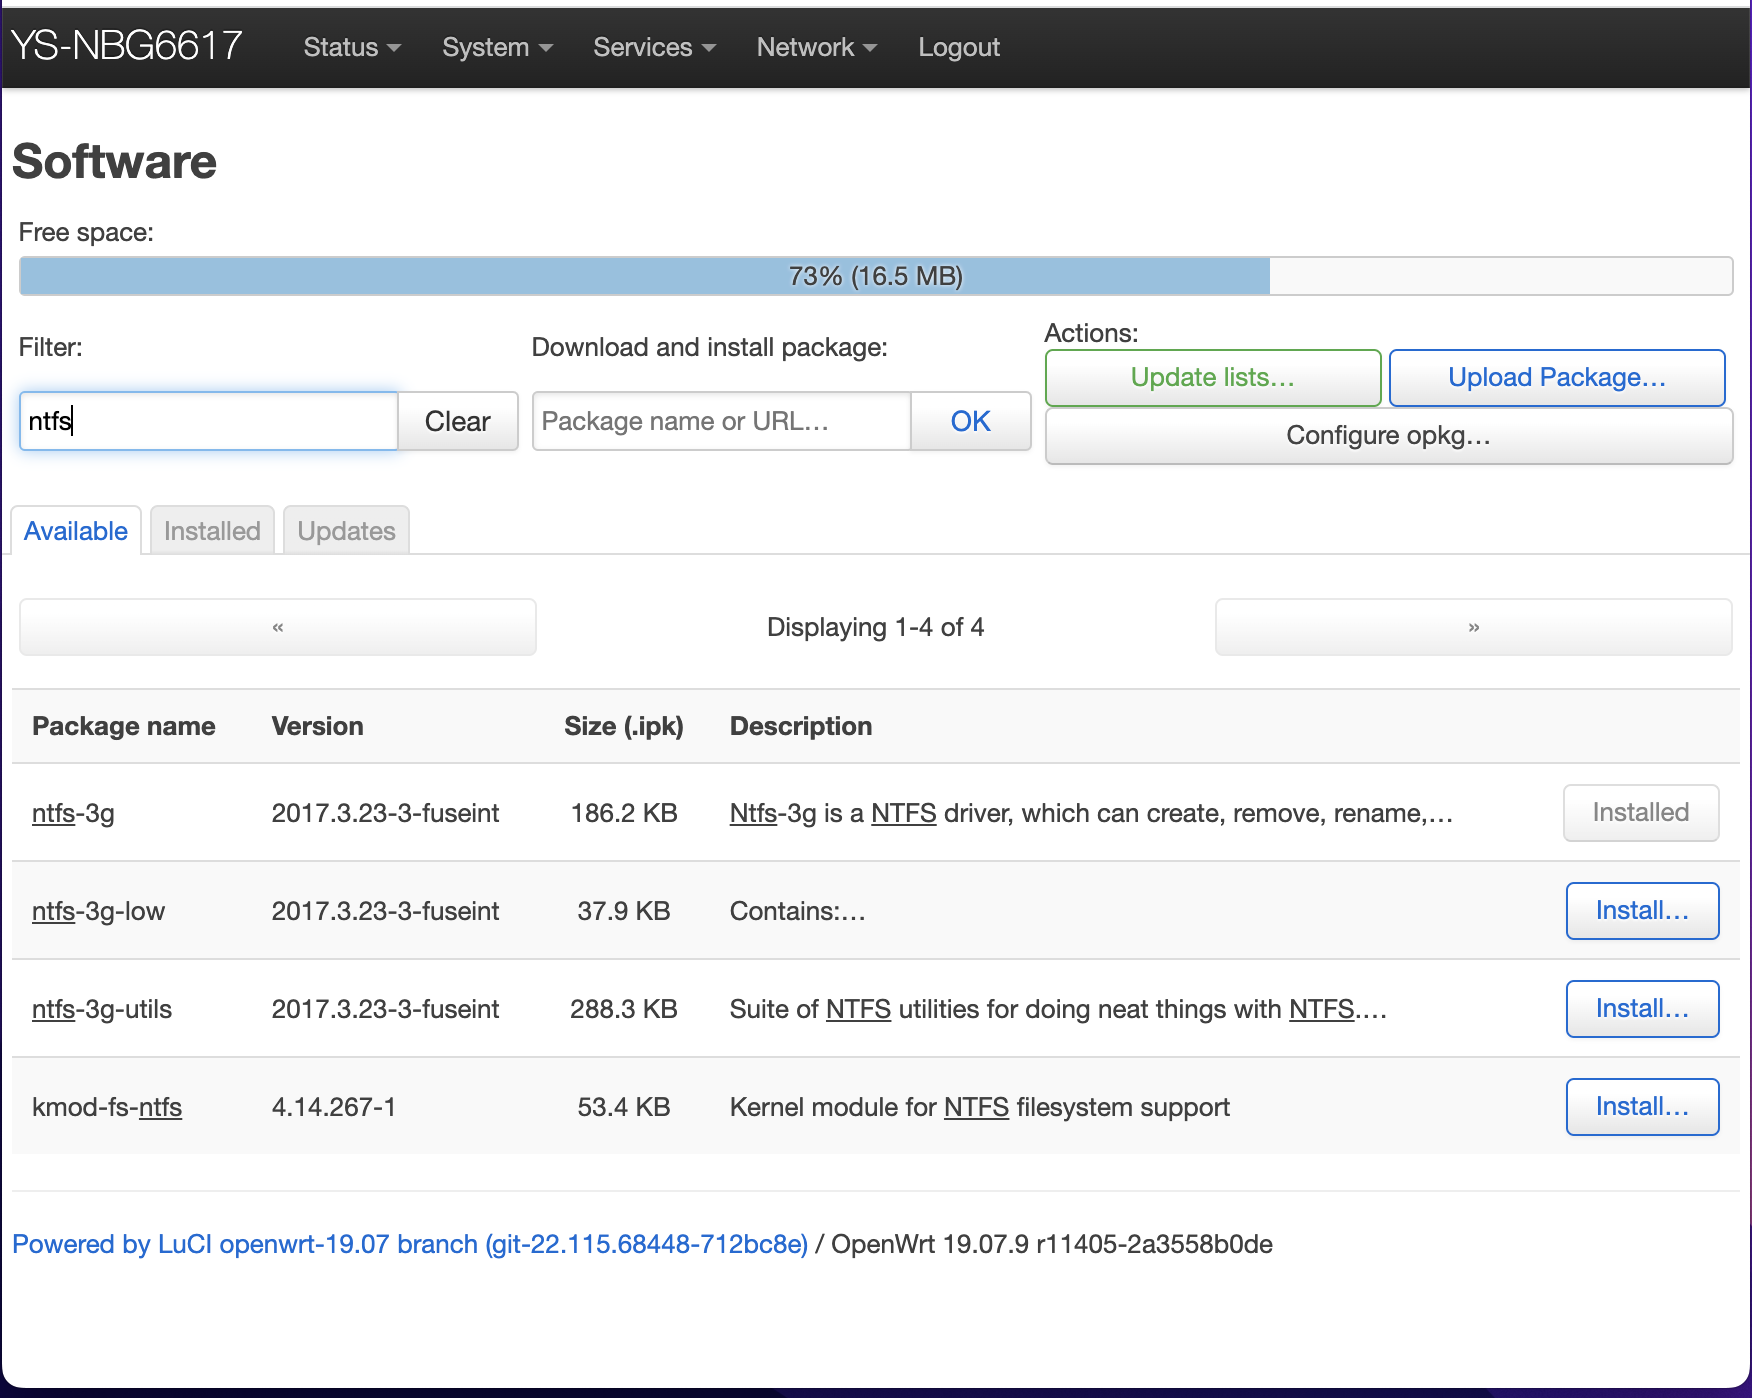Image resolution: width=1752 pixels, height=1398 pixels.
Task: Click the free space progress bar
Action: click(x=875, y=276)
